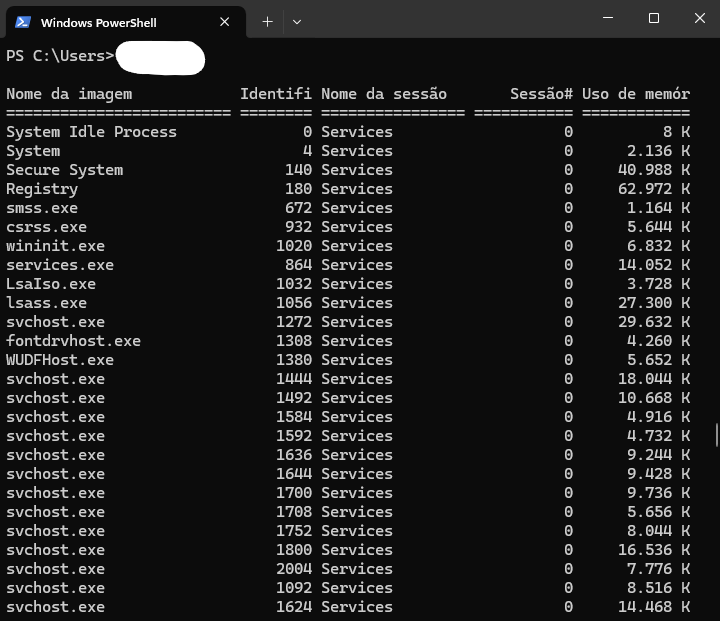Click the 'Nome da sessão' column header
The width and height of the screenshot is (720, 621).
pos(384,94)
